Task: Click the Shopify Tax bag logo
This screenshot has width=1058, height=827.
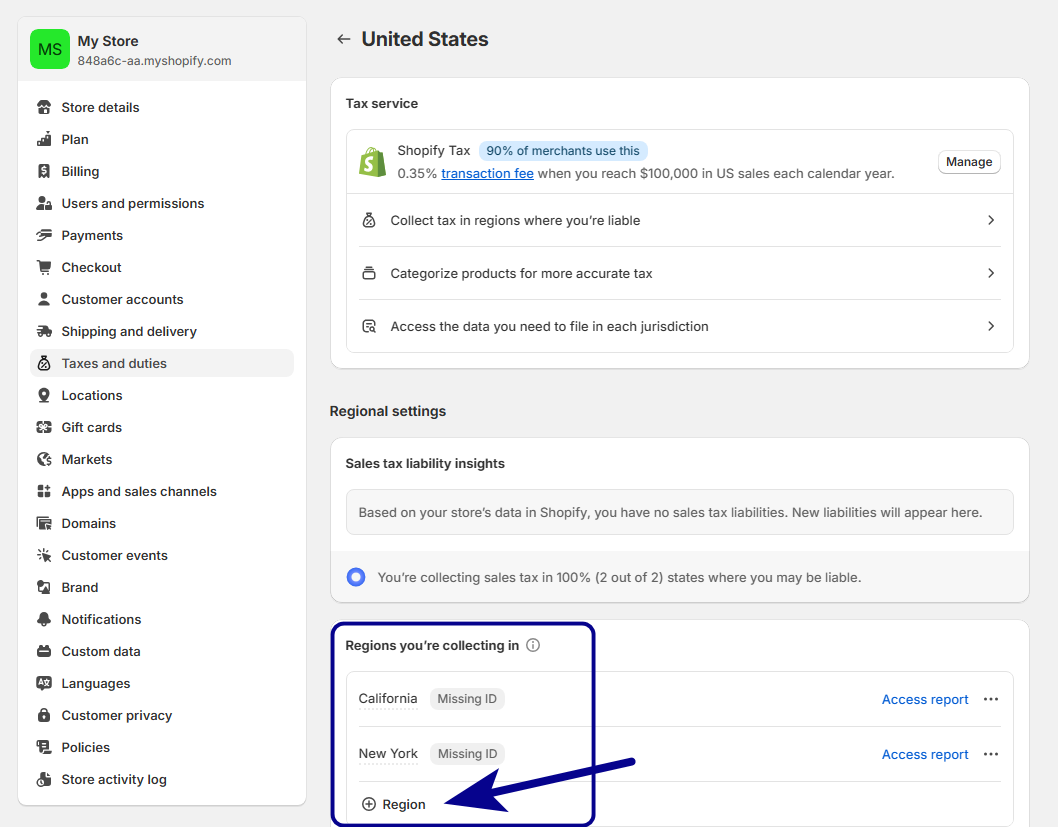Action: 372,162
